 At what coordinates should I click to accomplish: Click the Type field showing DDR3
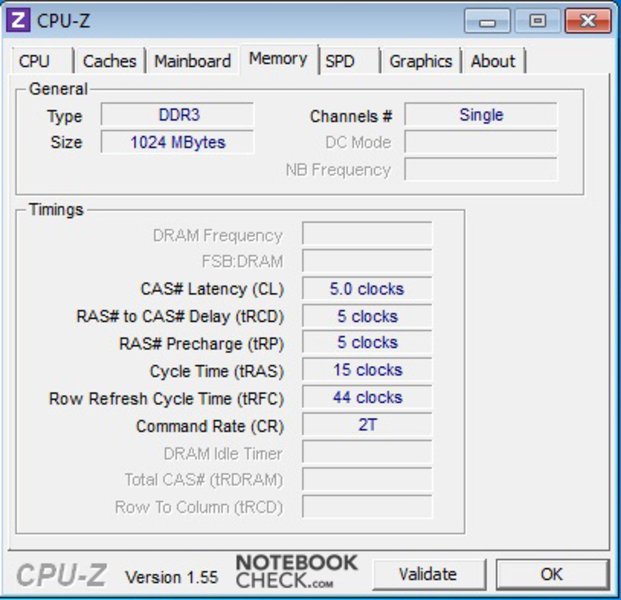click(x=177, y=115)
